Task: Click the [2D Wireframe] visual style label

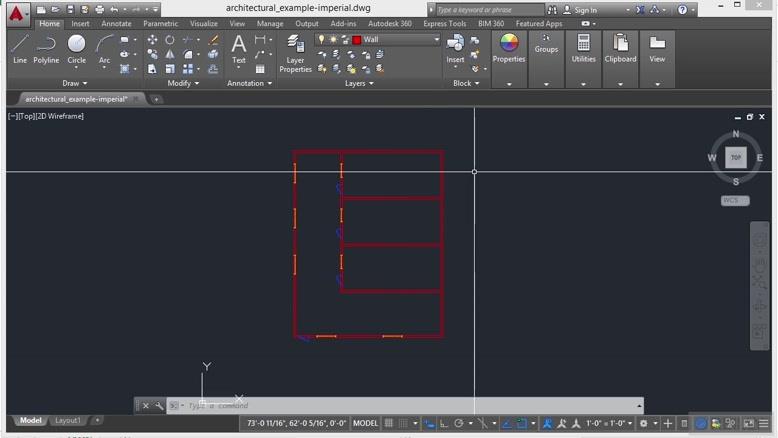Action: point(60,116)
